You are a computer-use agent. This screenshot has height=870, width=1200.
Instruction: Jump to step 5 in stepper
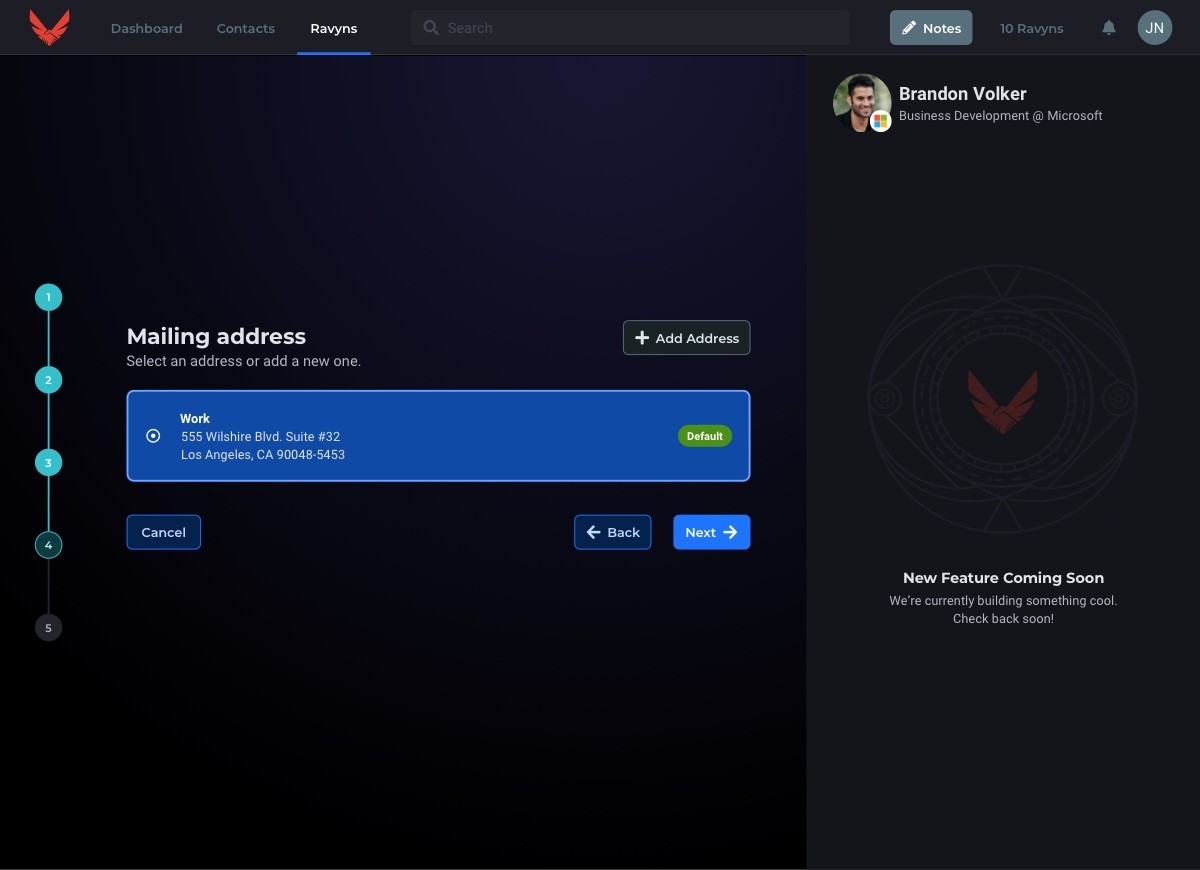coord(48,628)
